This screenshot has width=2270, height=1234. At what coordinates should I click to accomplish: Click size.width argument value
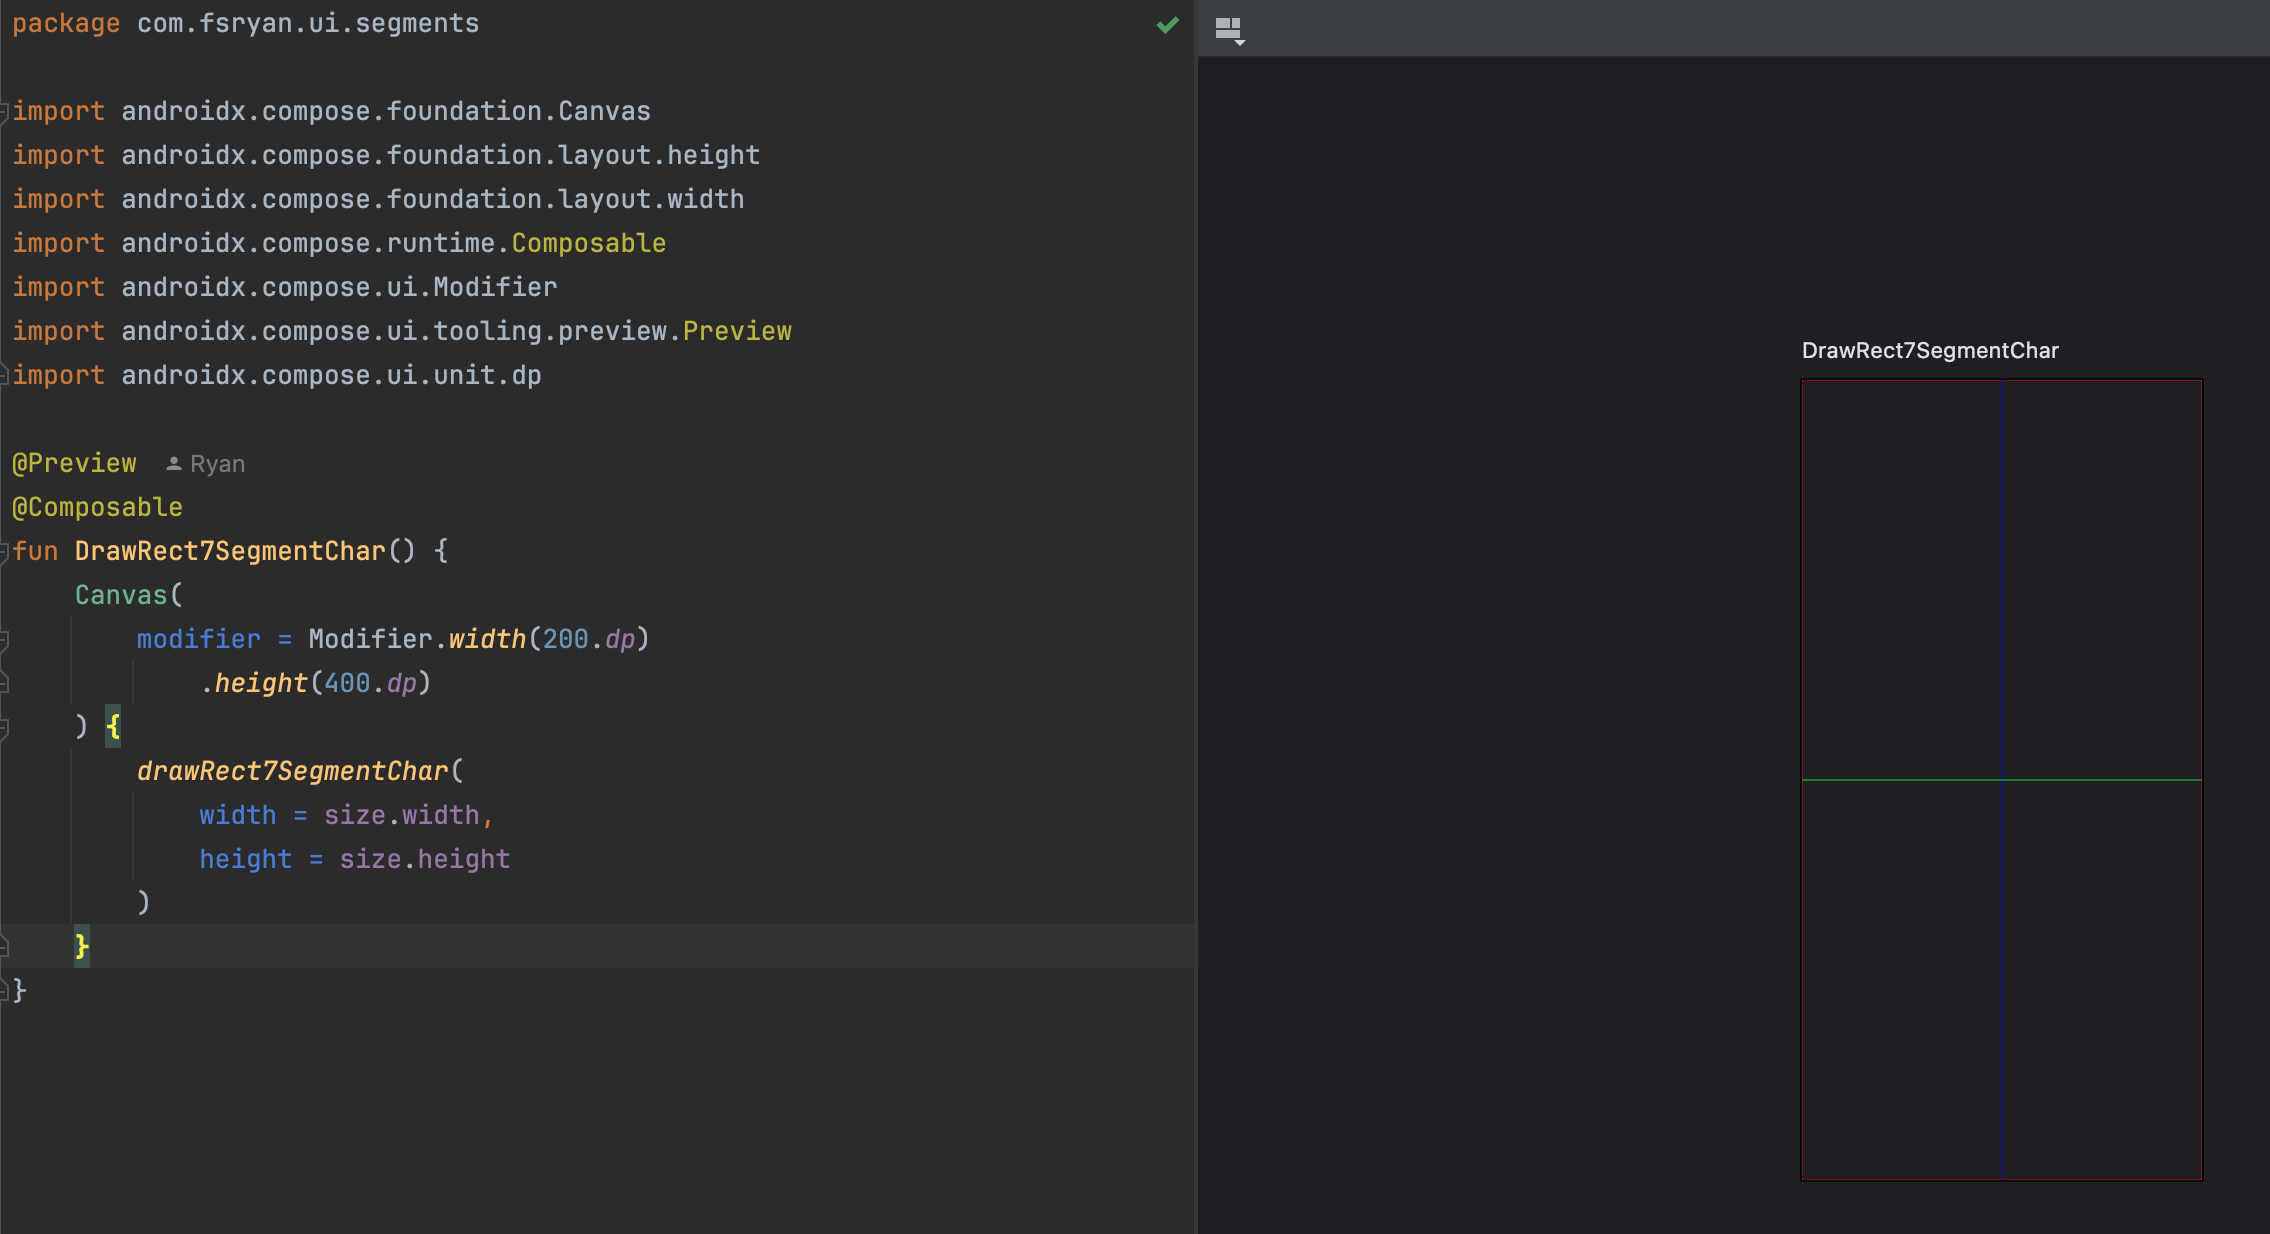point(401,815)
